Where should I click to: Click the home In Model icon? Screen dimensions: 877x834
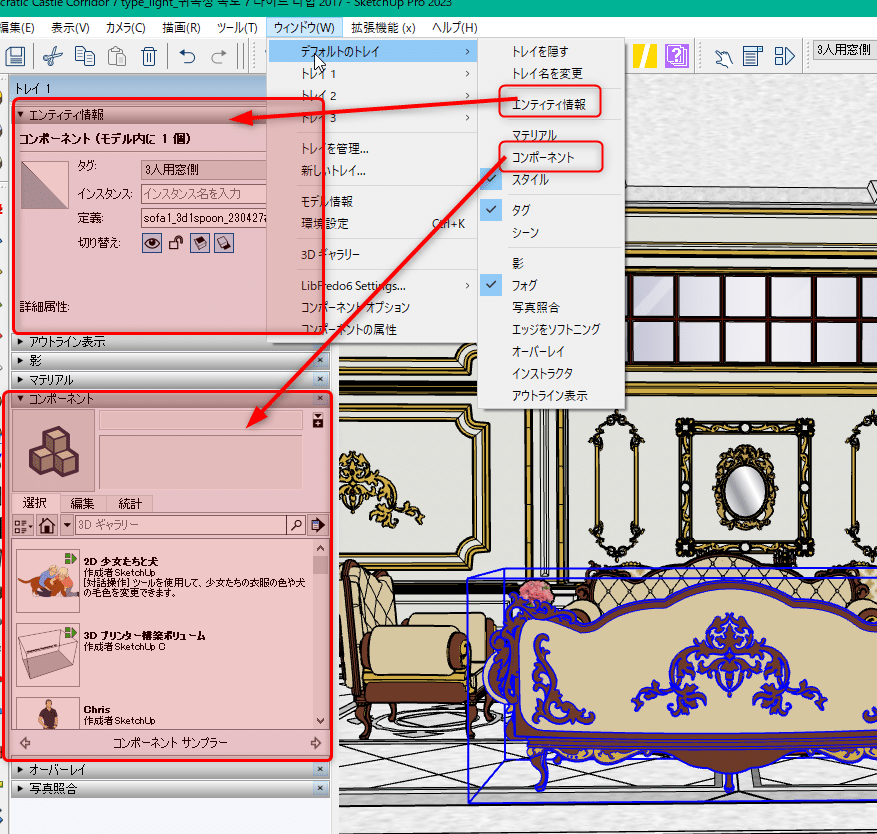(47, 525)
